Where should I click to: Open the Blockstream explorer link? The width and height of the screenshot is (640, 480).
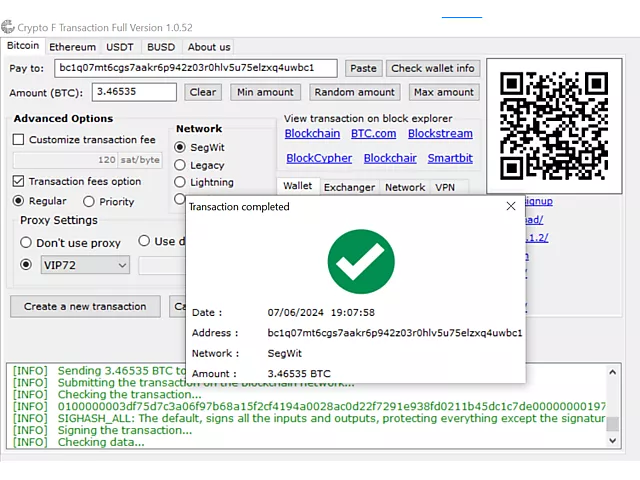tap(440, 134)
